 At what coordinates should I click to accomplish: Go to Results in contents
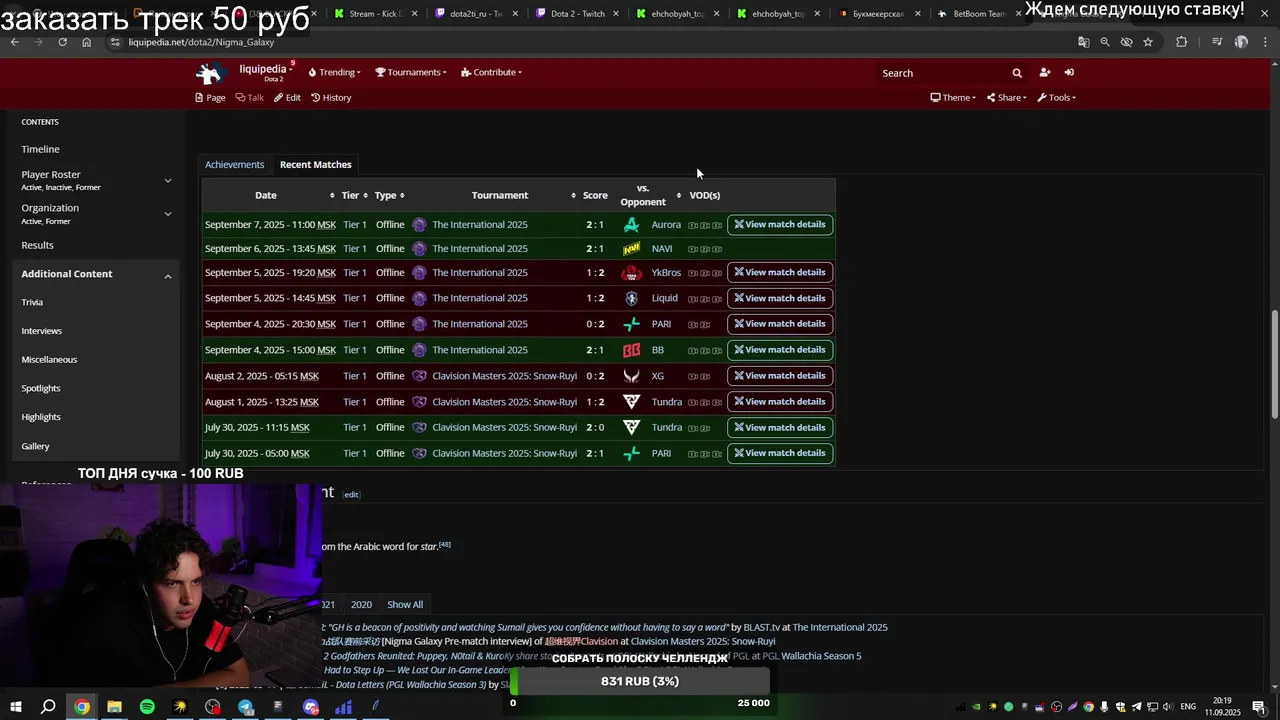click(38, 245)
